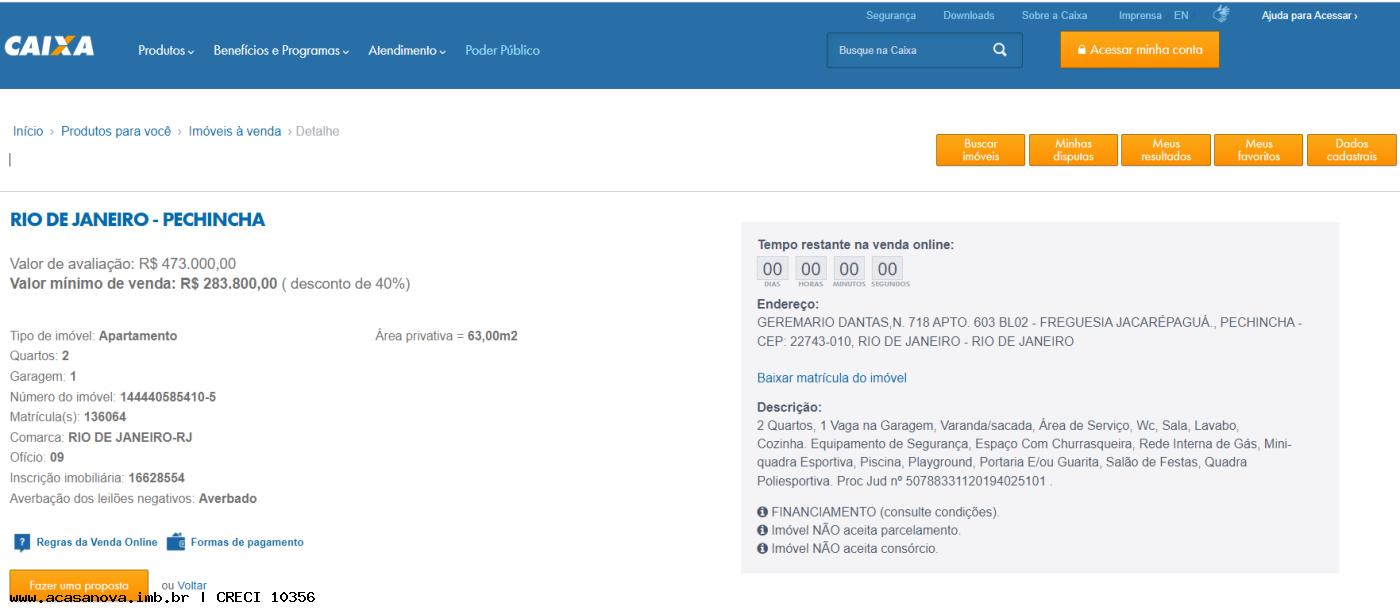Go to Início breadcrumb
The image size is (1400, 614).
tap(28, 131)
